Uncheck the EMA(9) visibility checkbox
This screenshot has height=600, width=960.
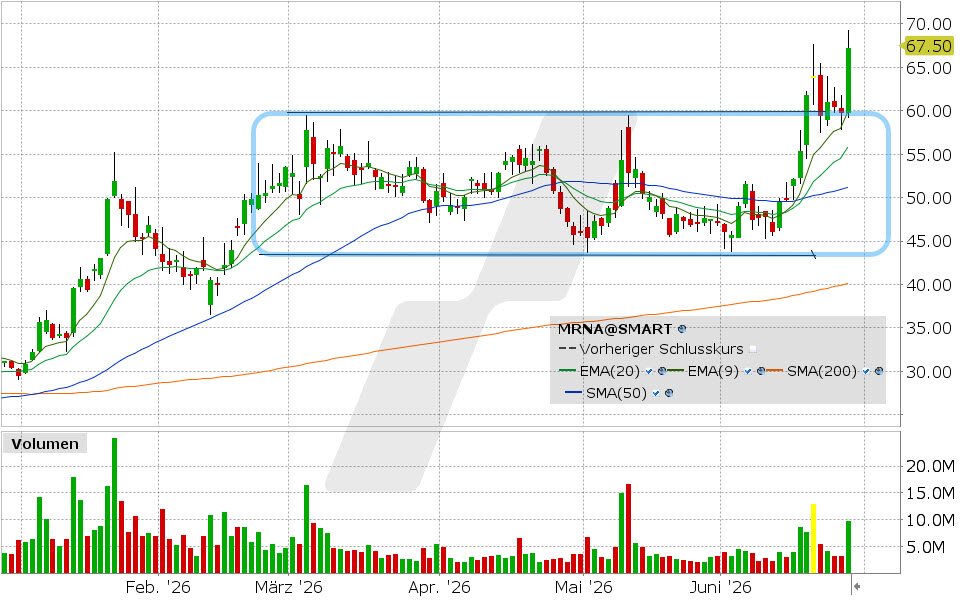pos(748,371)
